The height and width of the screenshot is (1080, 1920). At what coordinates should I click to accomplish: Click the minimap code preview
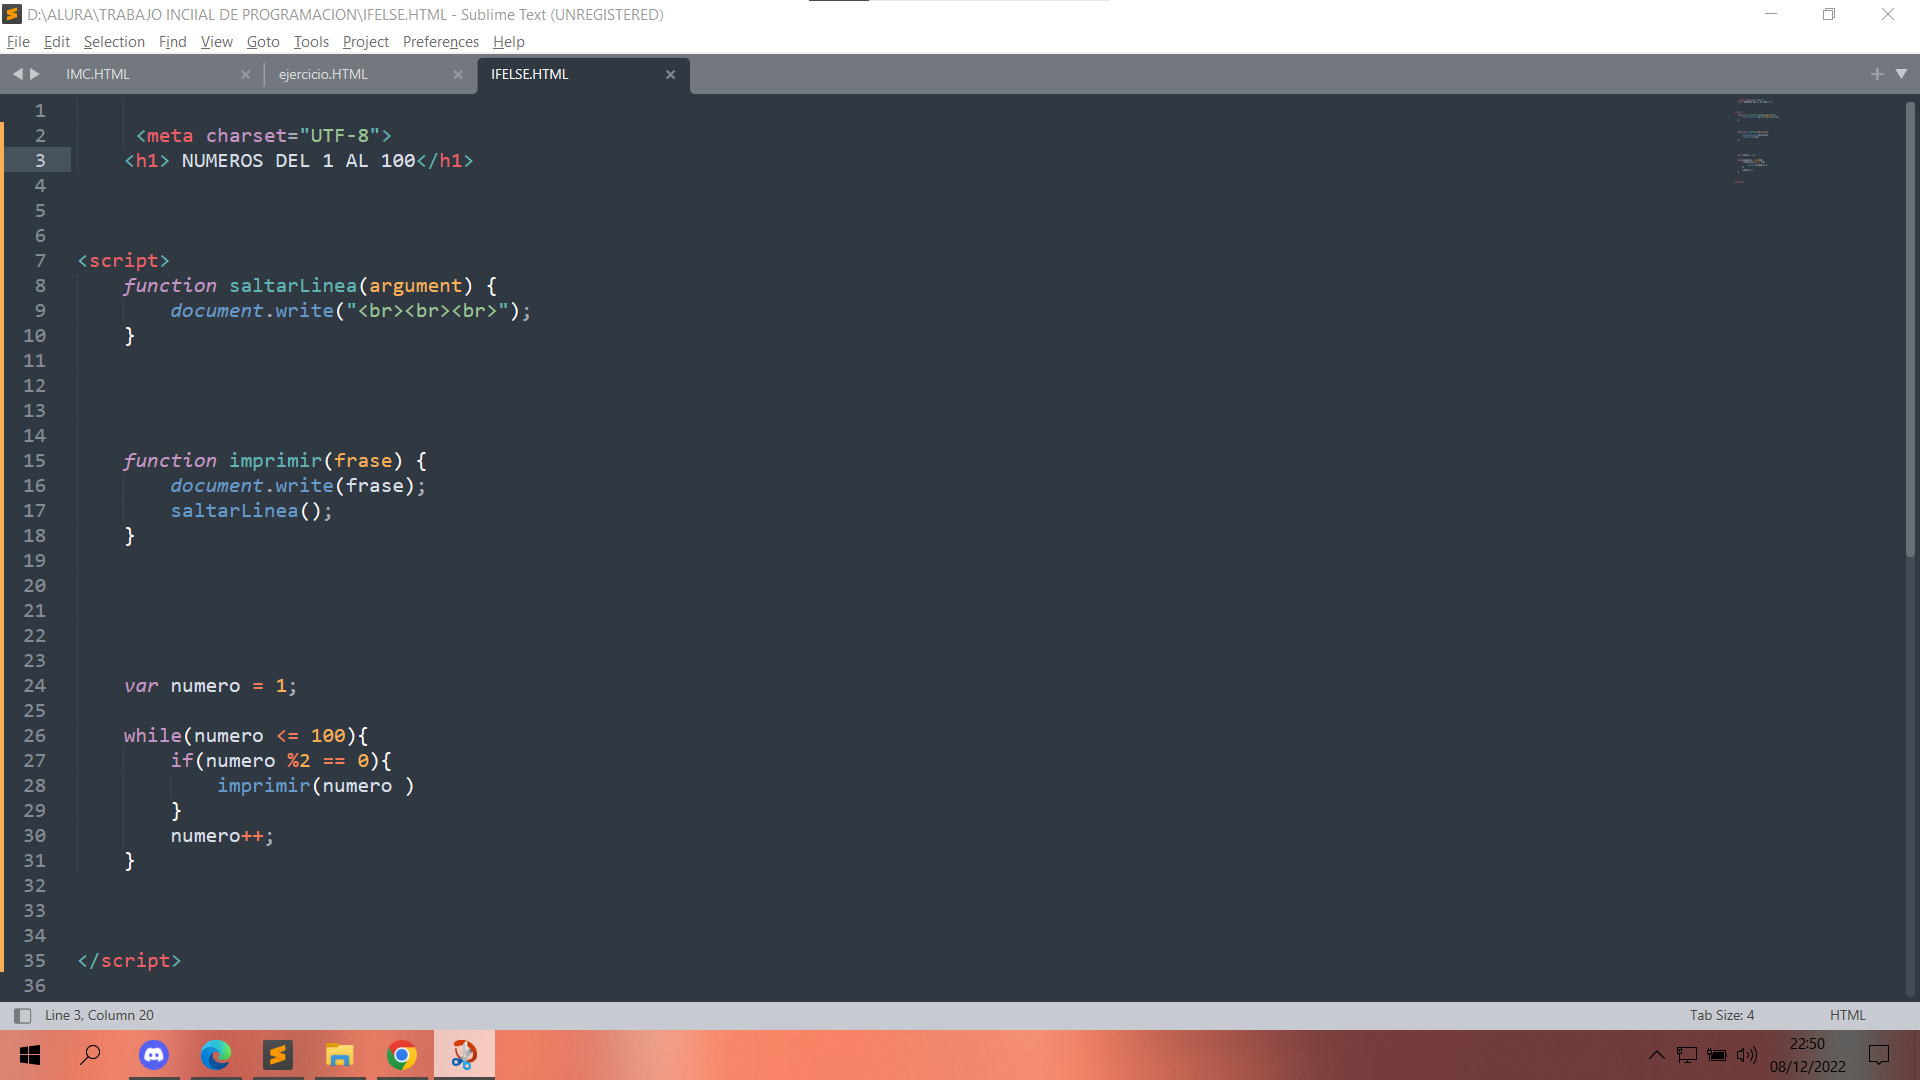pyautogui.click(x=1756, y=140)
